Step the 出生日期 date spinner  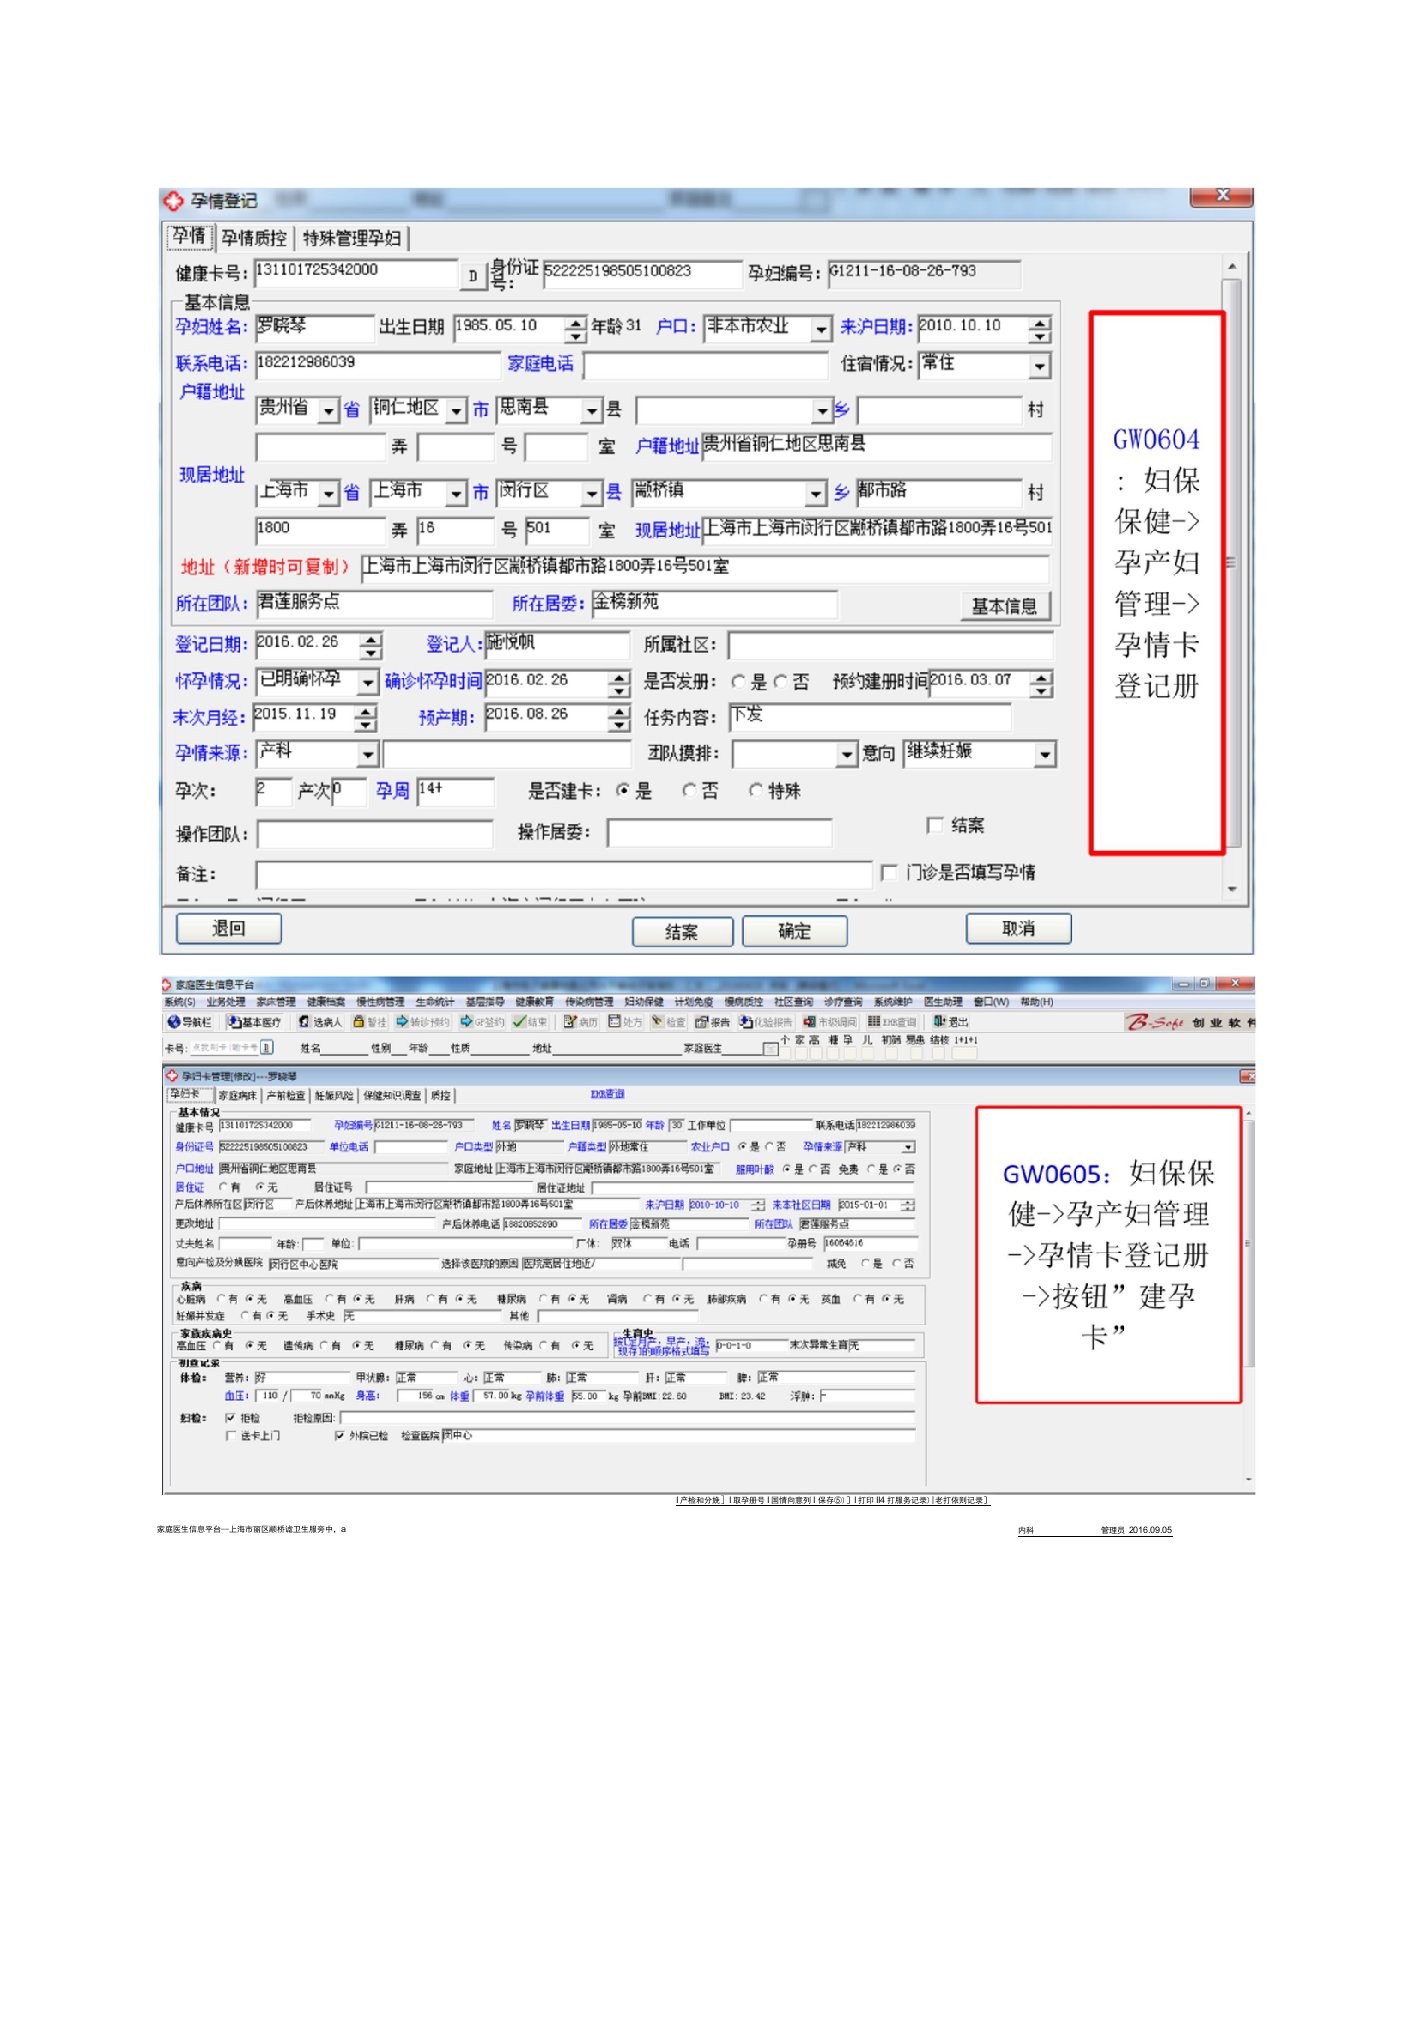(x=574, y=329)
